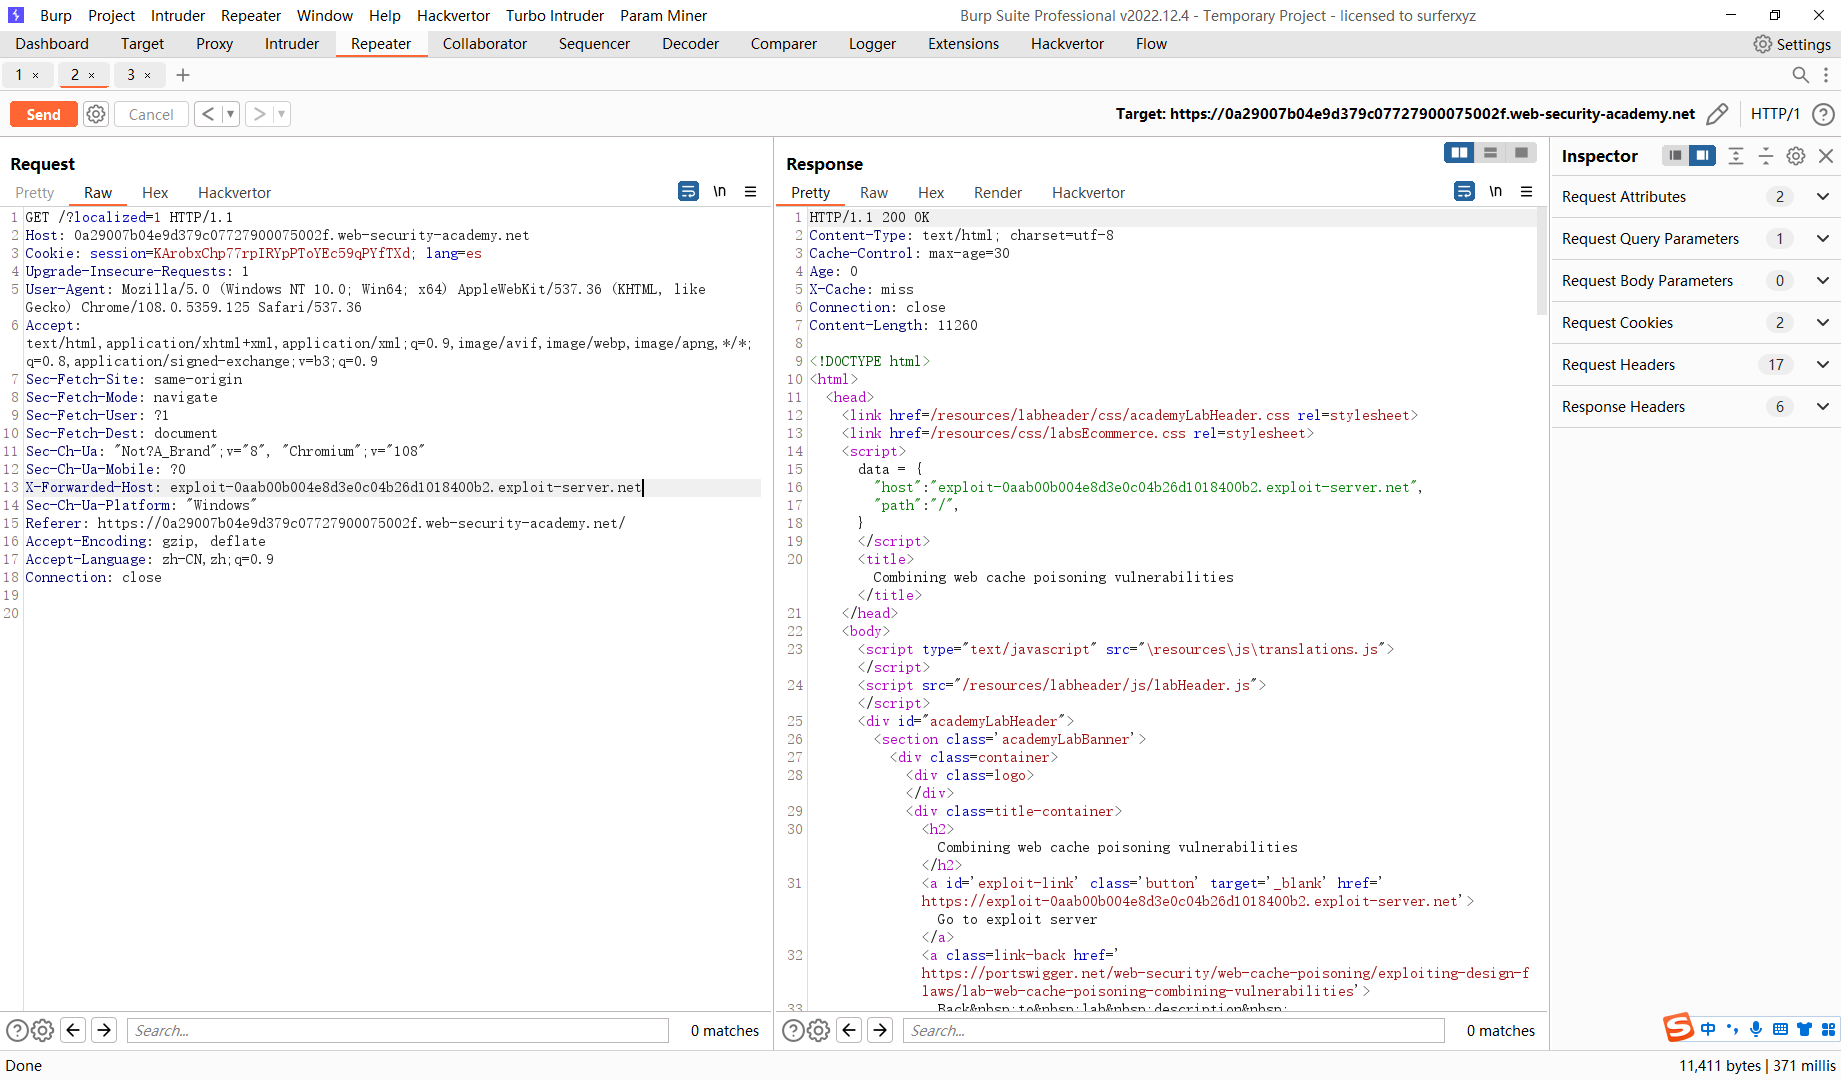Open the Decoder tab
The height and width of the screenshot is (1080, 1841).
coord(690,44)
